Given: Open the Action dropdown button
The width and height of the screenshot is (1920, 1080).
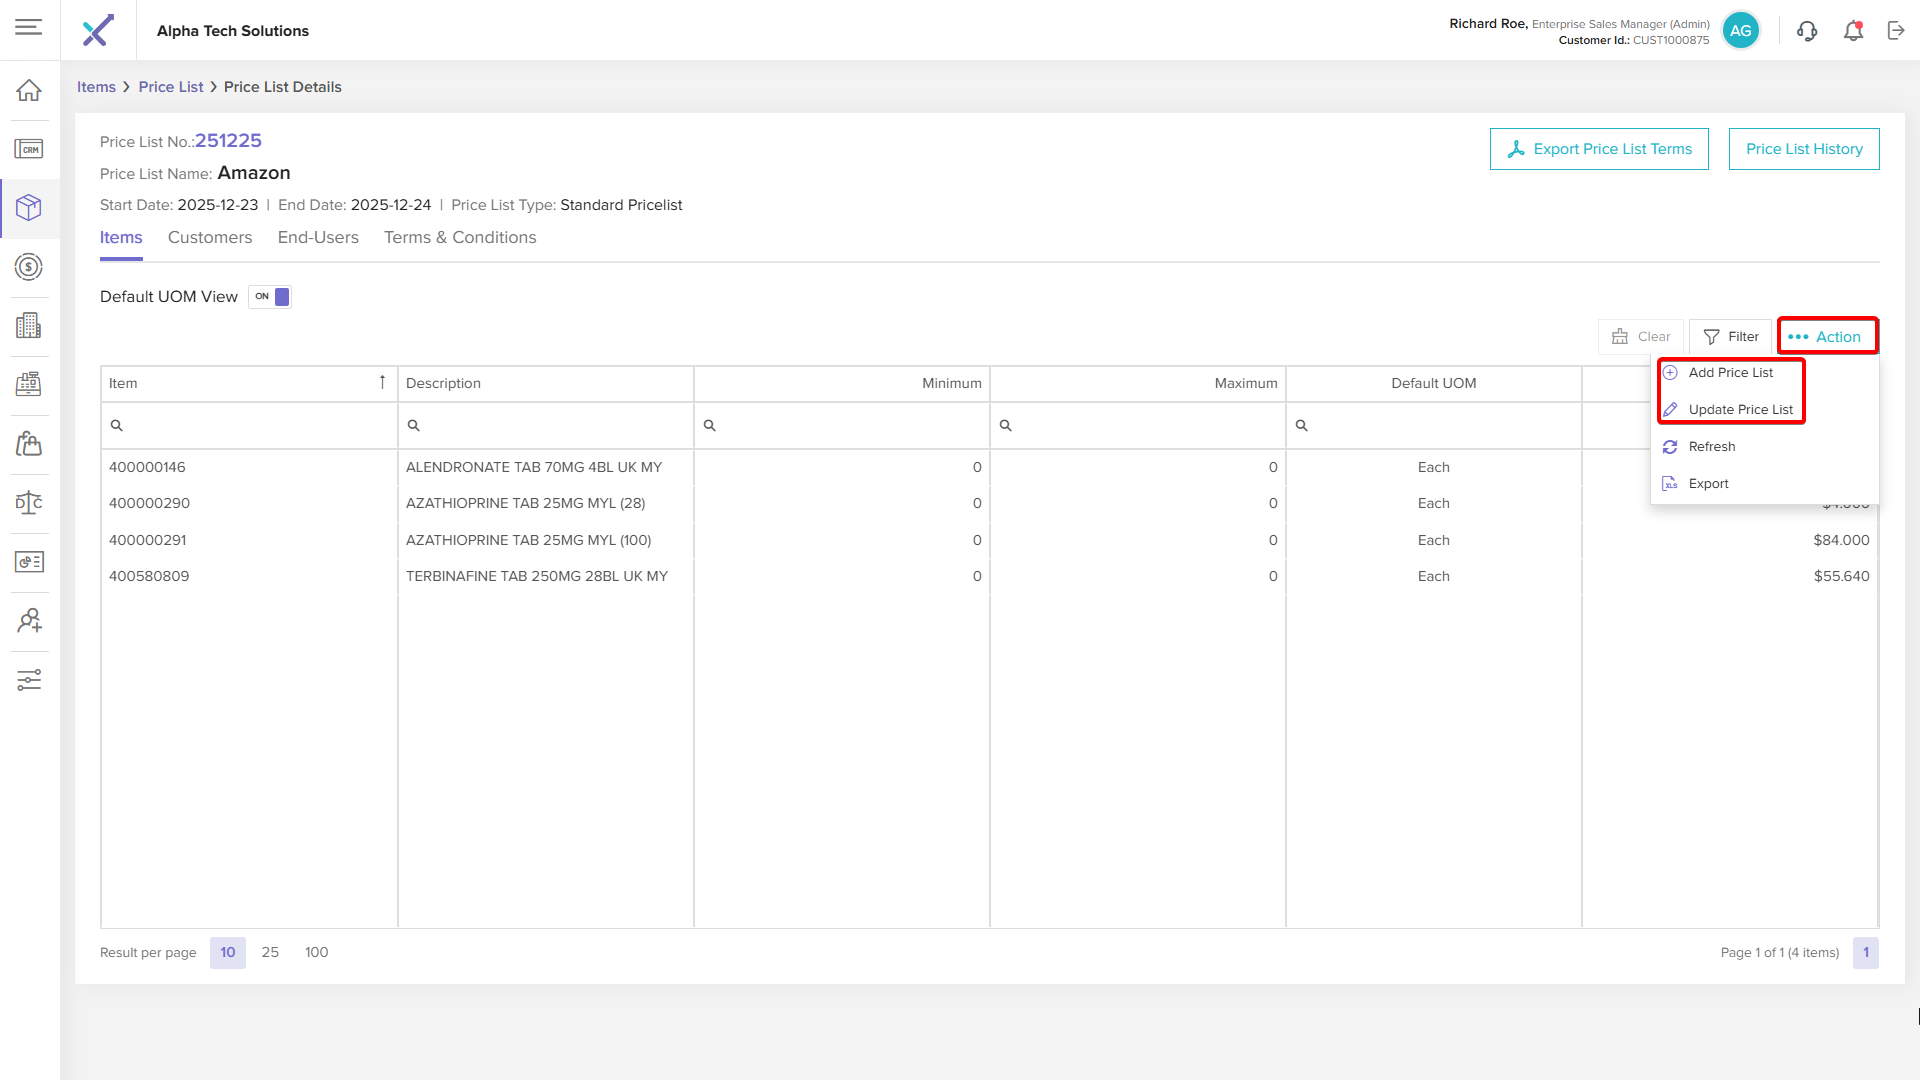Looking at the screenshot, I should coord(1827,337).
